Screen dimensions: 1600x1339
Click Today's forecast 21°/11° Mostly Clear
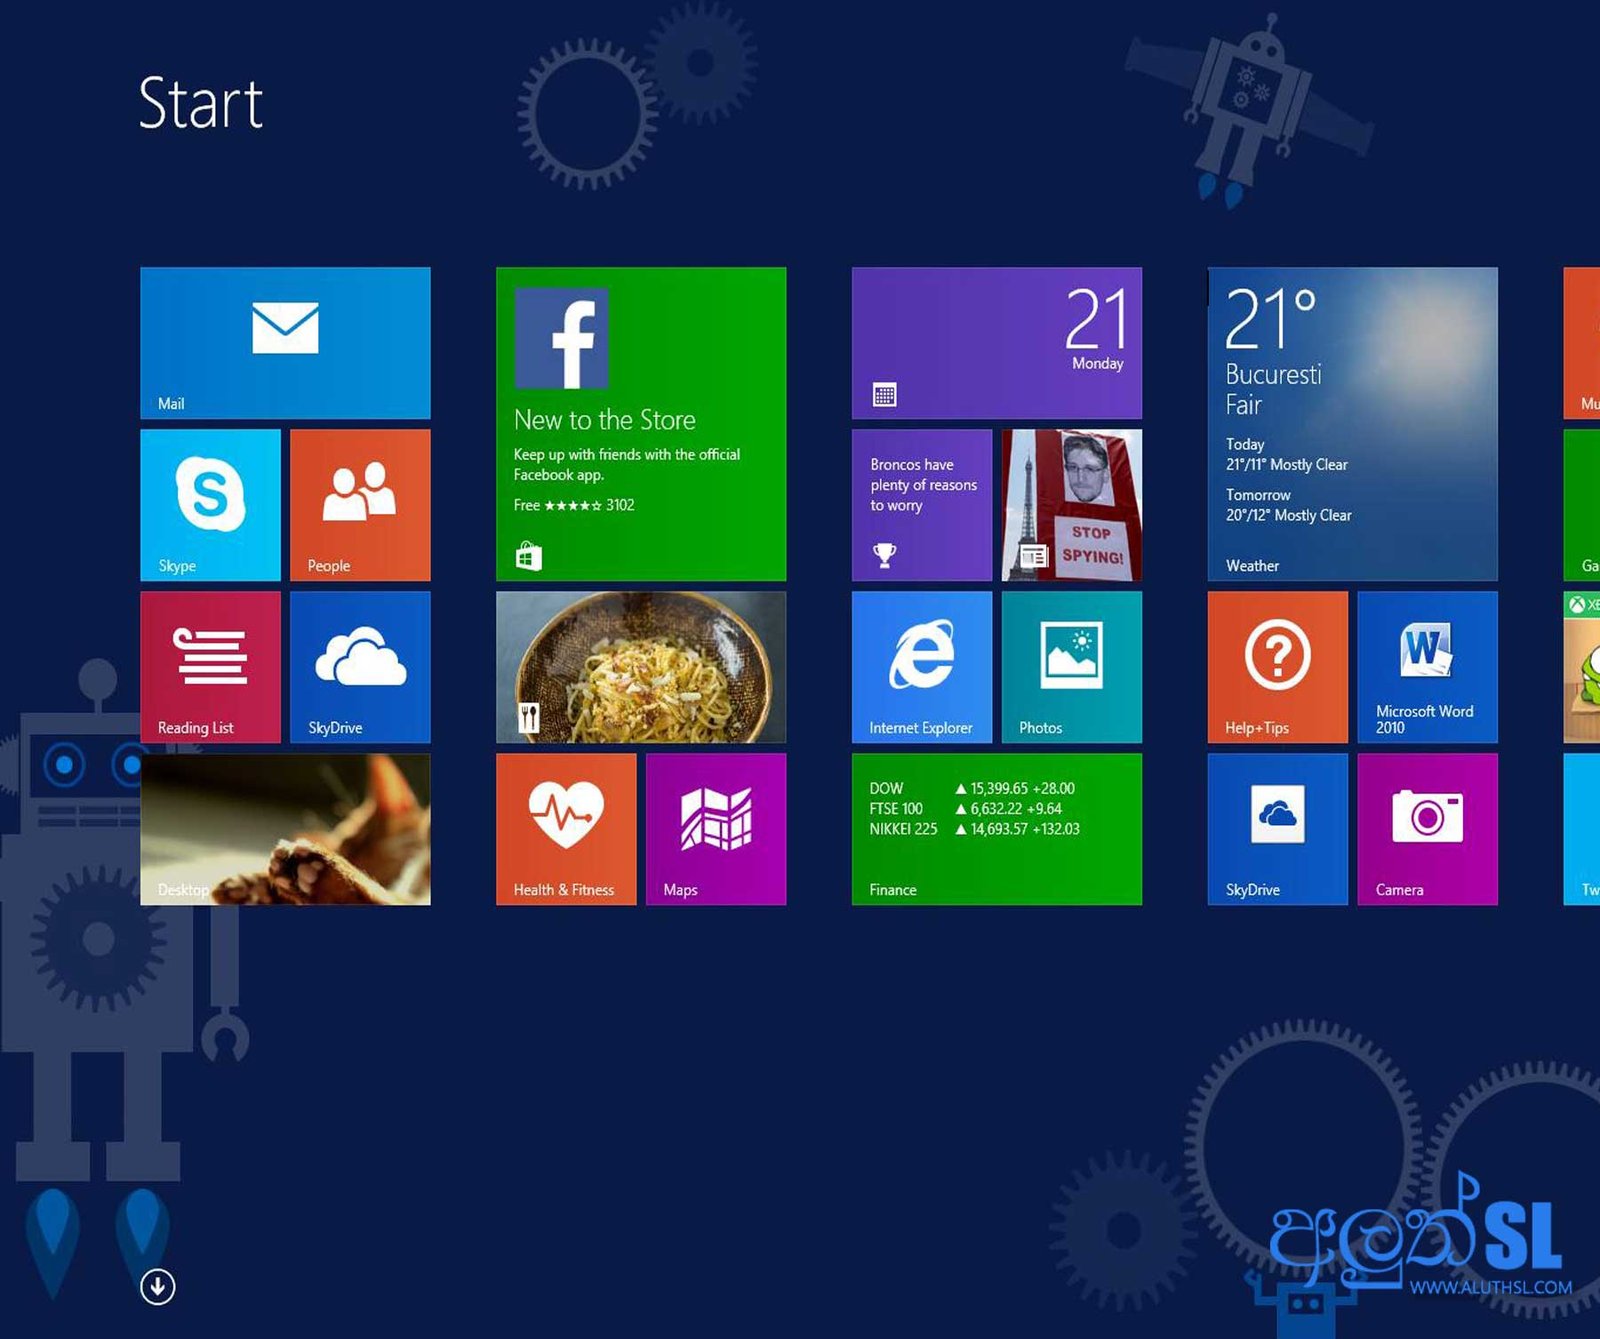pos(1286,454)
